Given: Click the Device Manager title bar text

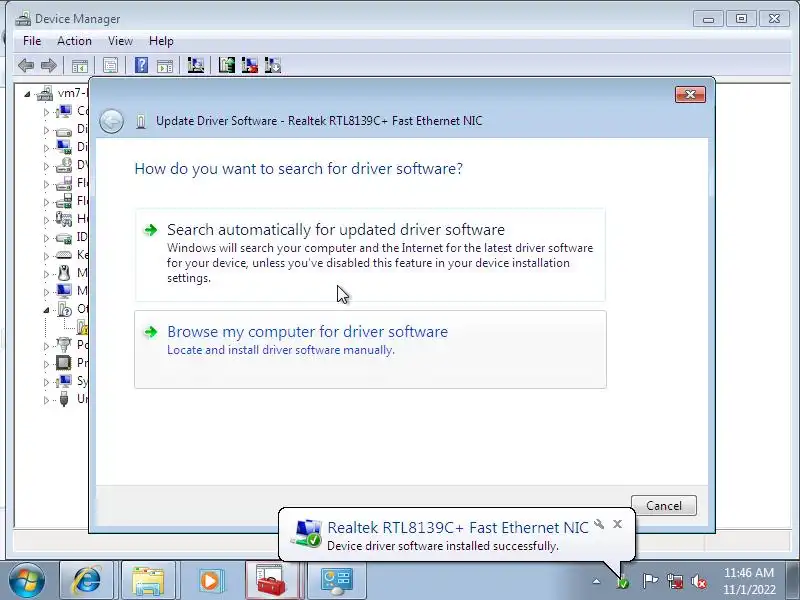Looking at the screenshot, I should click(78, 19).
